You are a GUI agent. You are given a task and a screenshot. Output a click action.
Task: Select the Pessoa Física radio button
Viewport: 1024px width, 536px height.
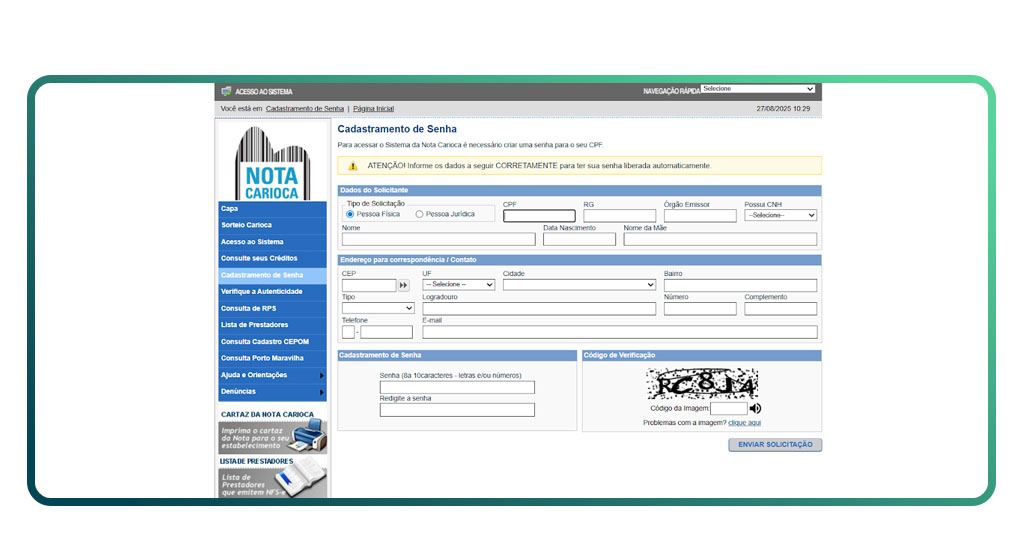350,214
